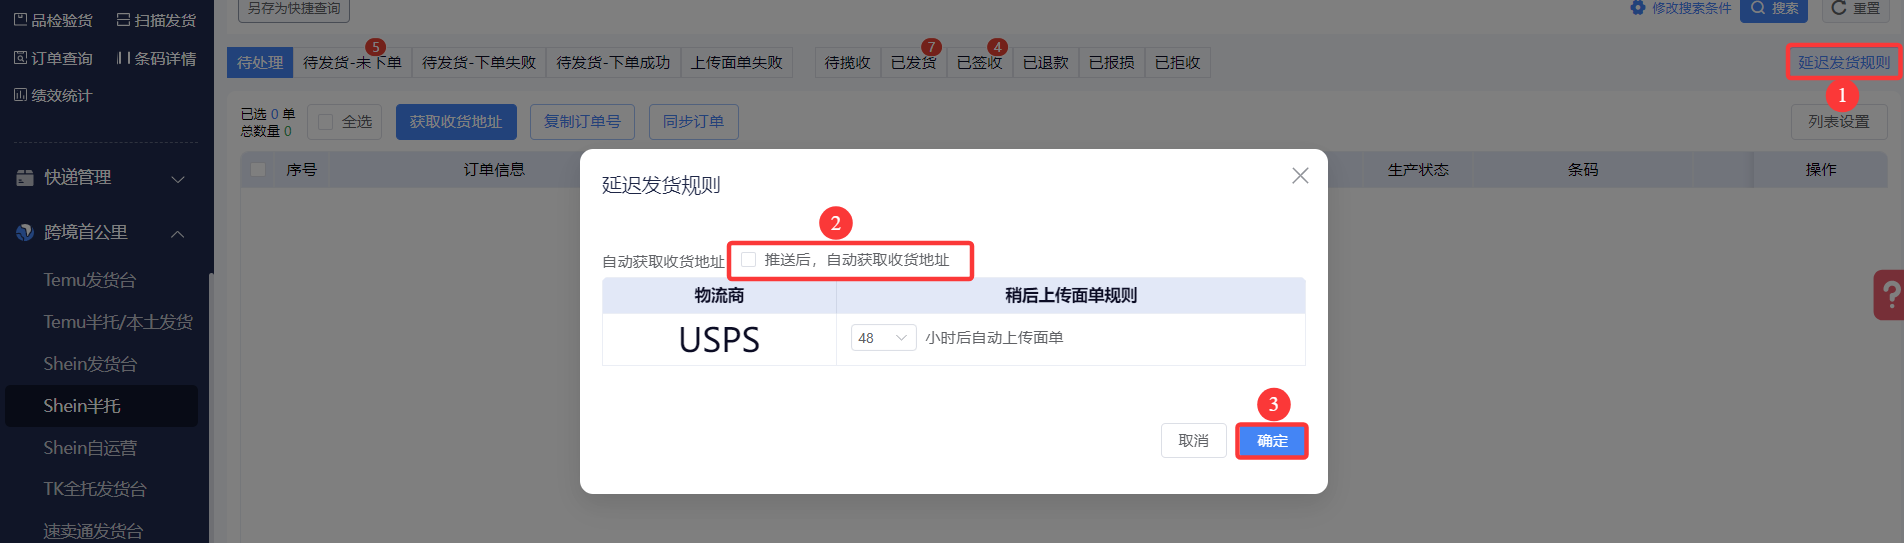Select the 待发货-下单成功 tab

point(613,62)
